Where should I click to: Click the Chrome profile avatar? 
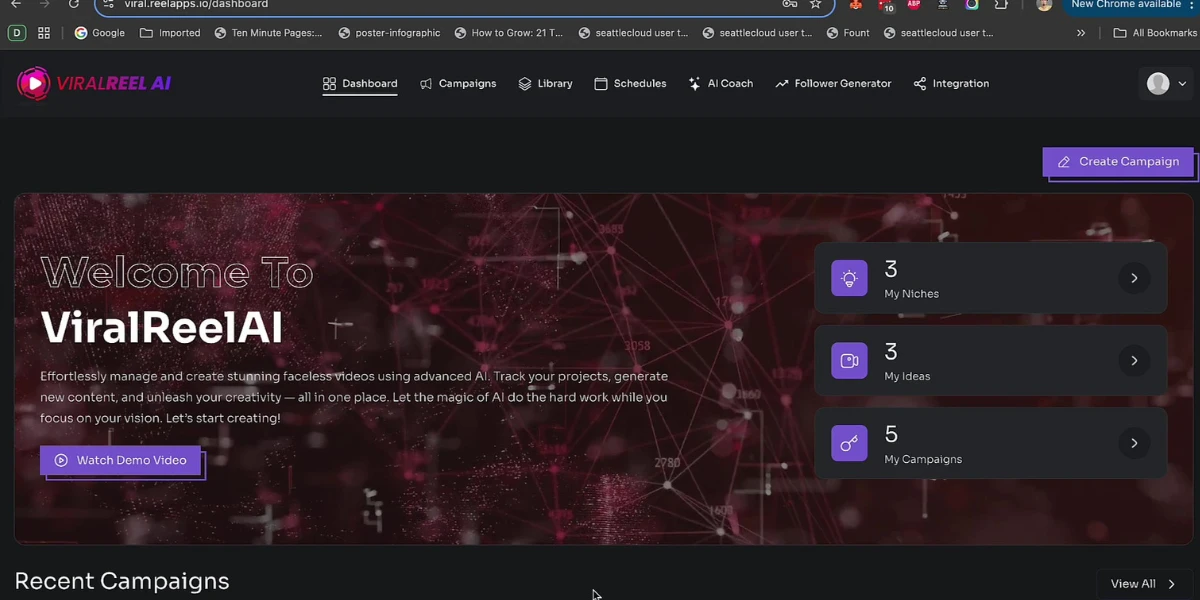pyautogui.click(x=1044, y=4)
